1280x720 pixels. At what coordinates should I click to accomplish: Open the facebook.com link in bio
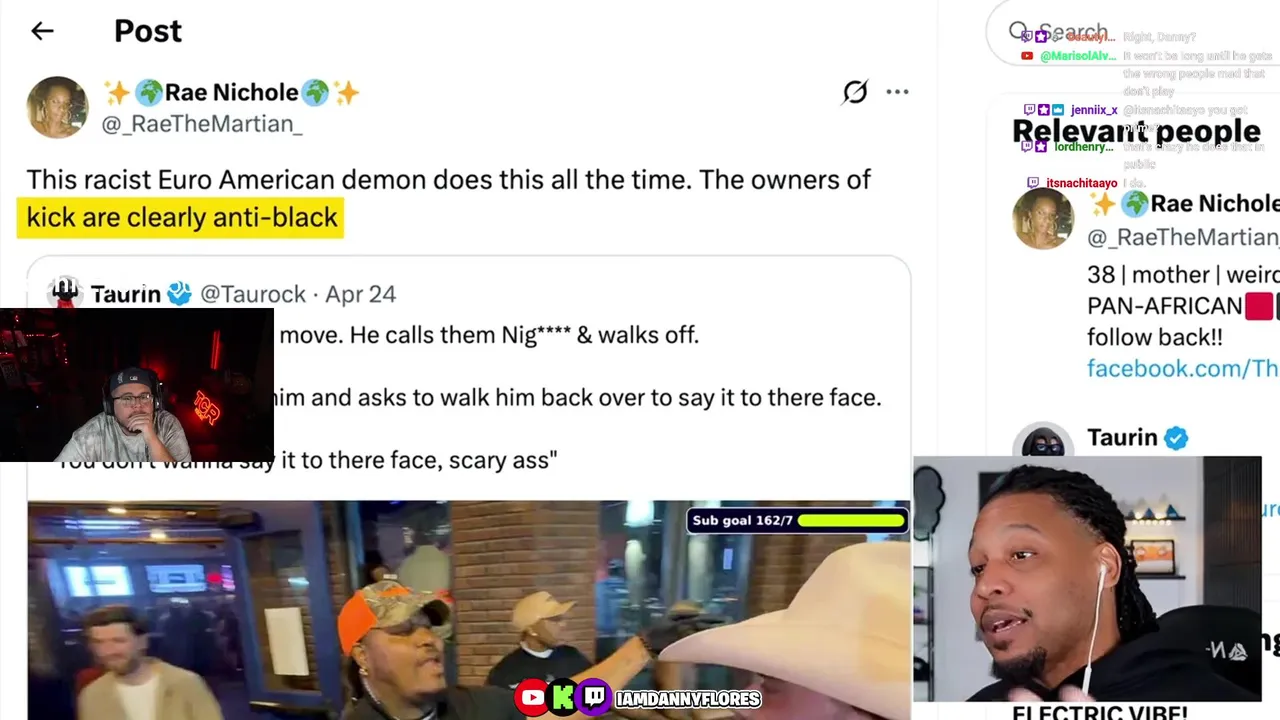click(x=1183, y=369)
